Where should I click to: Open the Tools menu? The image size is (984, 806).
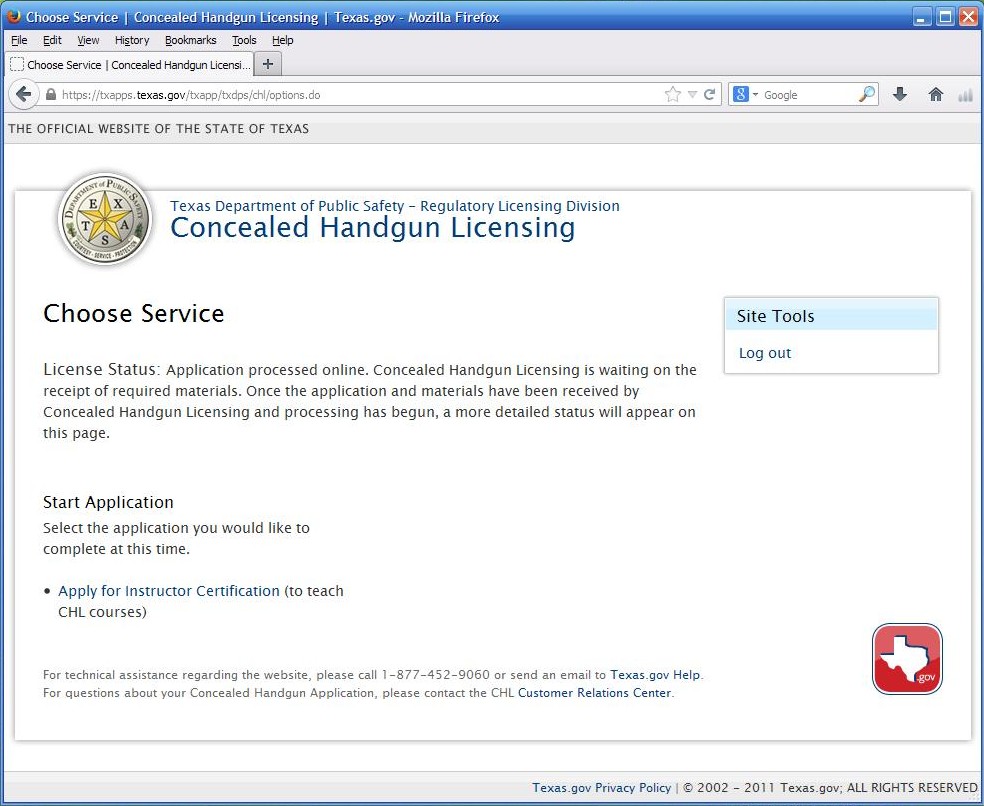244,40
